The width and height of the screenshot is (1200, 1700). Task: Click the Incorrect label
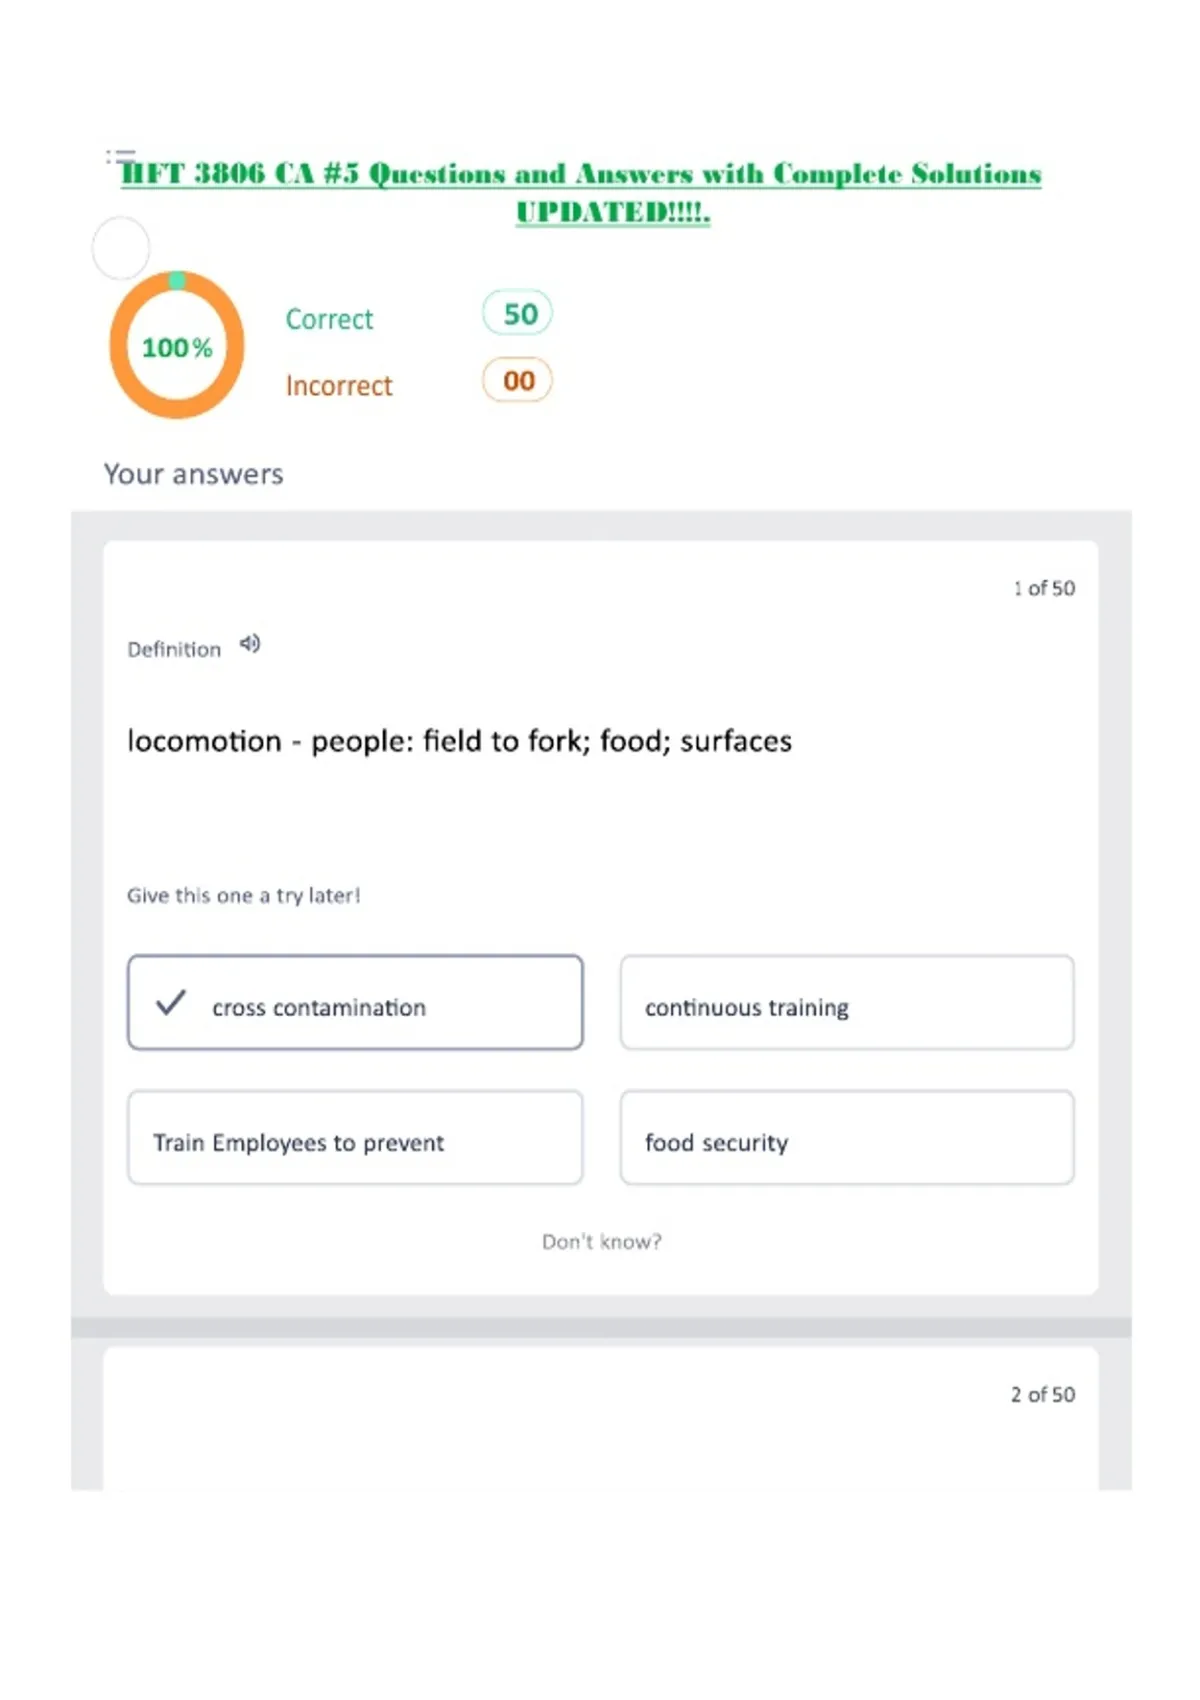pos(339,386)
